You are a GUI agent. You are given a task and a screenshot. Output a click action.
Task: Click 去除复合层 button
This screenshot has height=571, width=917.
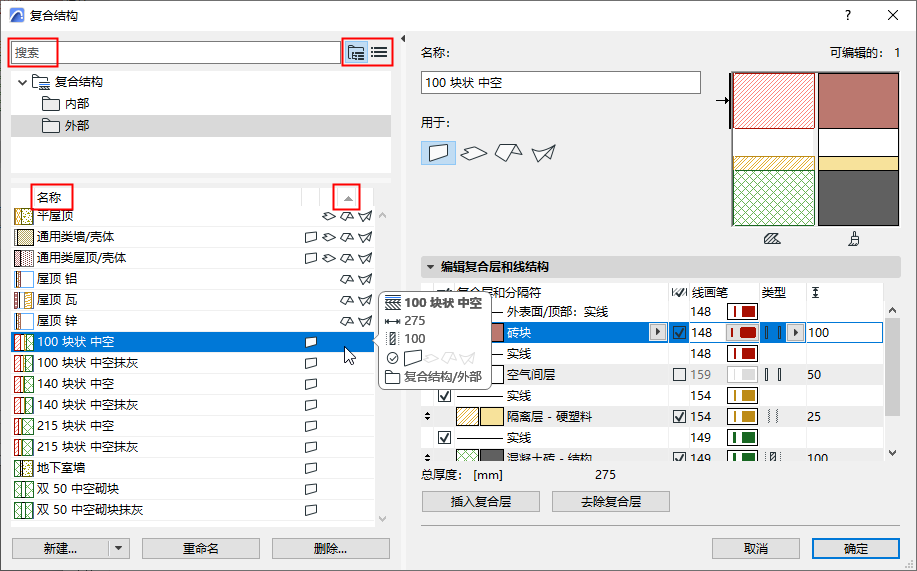(611, 501)
